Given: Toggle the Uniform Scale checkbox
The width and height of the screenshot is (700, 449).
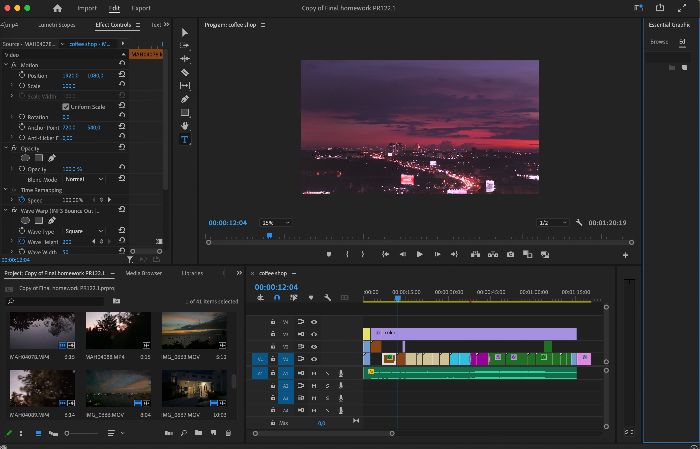Looking at the screenshot, I should (66, 107).
